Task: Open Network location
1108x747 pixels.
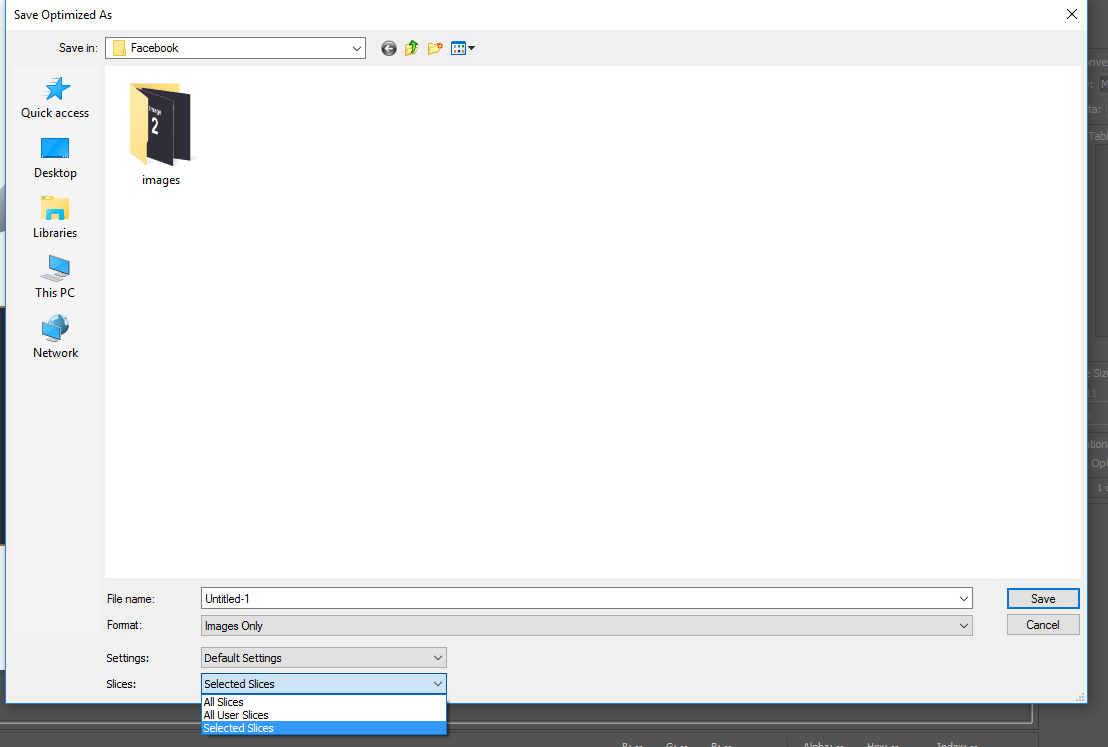Action: tap(55, 338)
